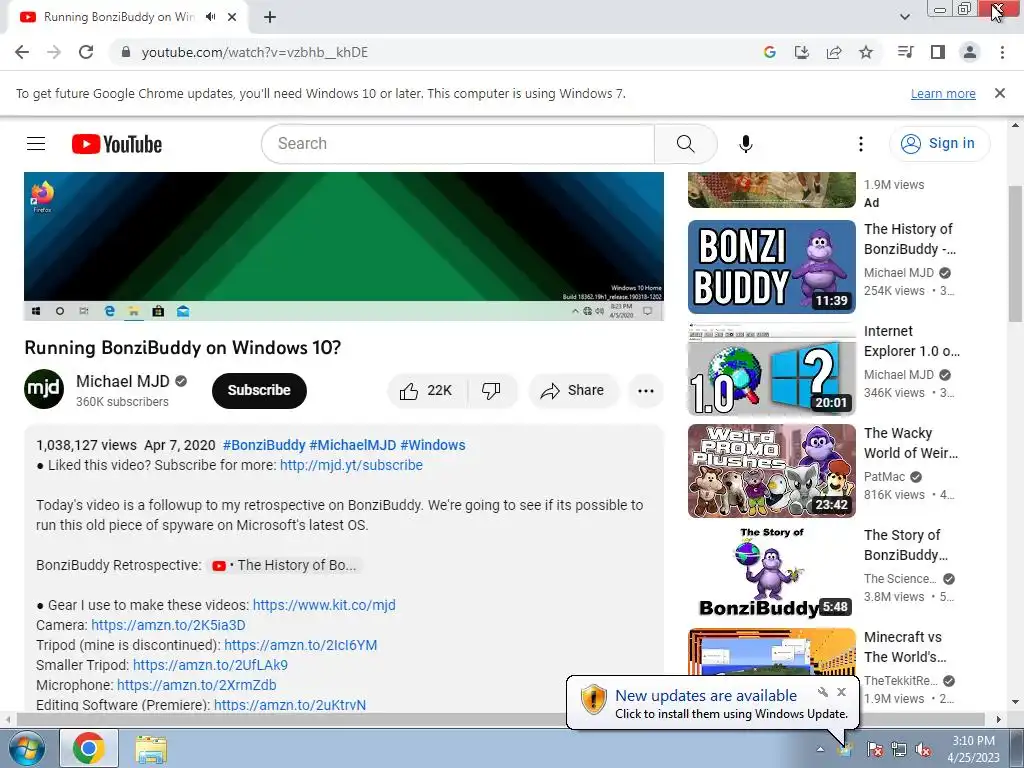The height and width of the screenshot is (768, 1024).
Task: Open Chrome's media control icon
Action: [x=905, y=52]
